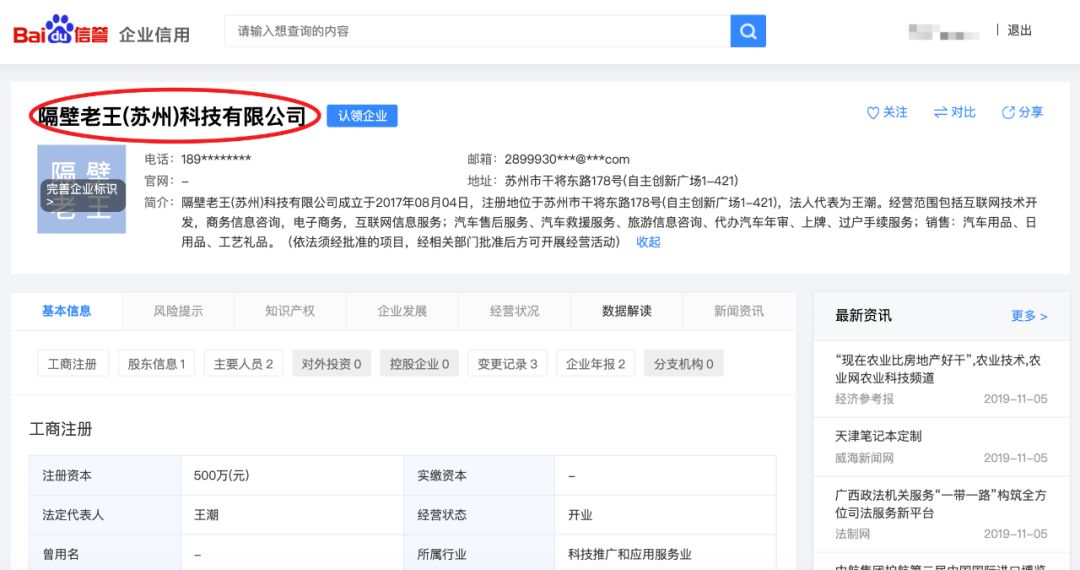The width and height of the screenshot is (1080, 570).
Task: Collapse company intro with 收起
Action: [x=648, y=242]
